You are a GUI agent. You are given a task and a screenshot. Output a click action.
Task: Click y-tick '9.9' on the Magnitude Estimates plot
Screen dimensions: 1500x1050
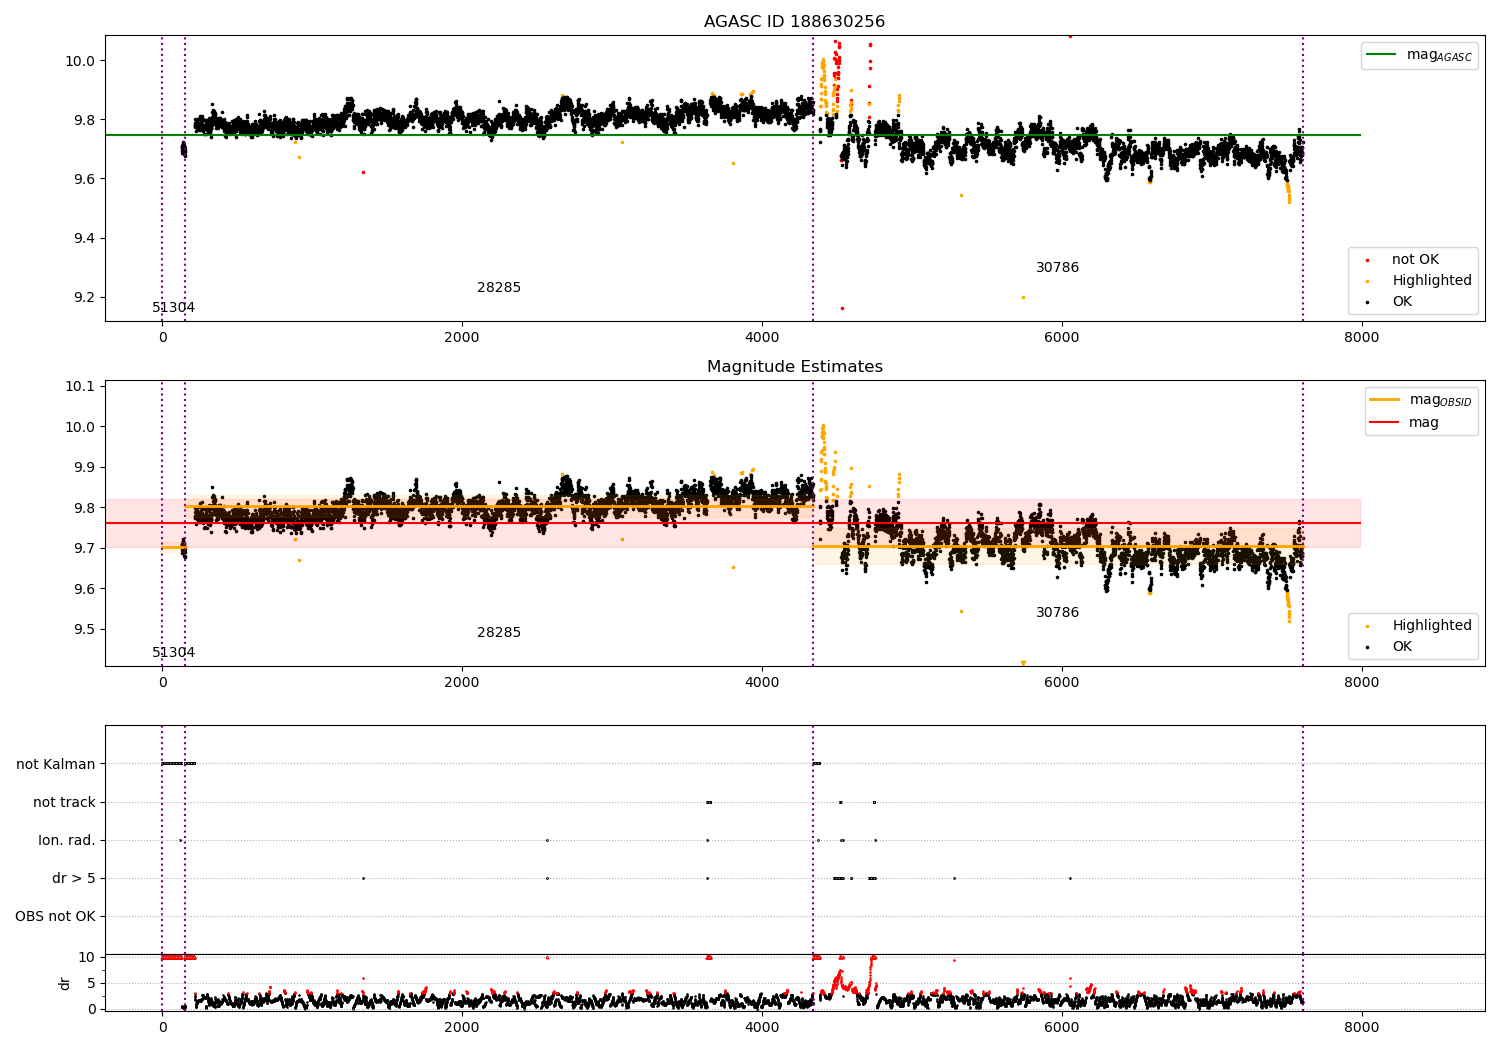click(83, 468)
